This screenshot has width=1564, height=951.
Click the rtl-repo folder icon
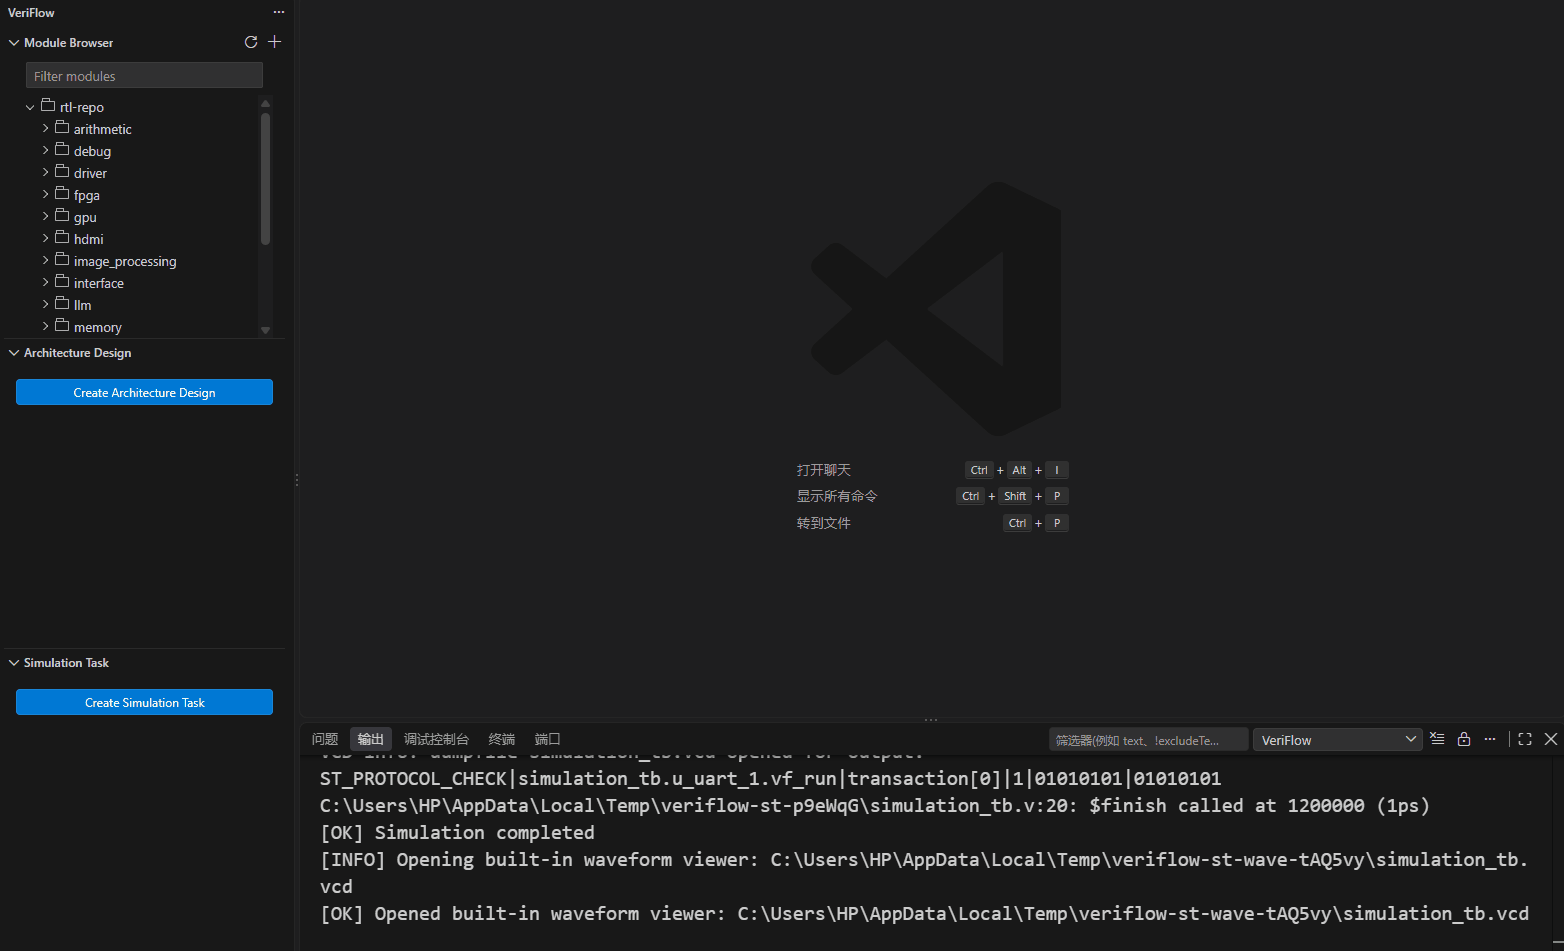tap(48, 106)
